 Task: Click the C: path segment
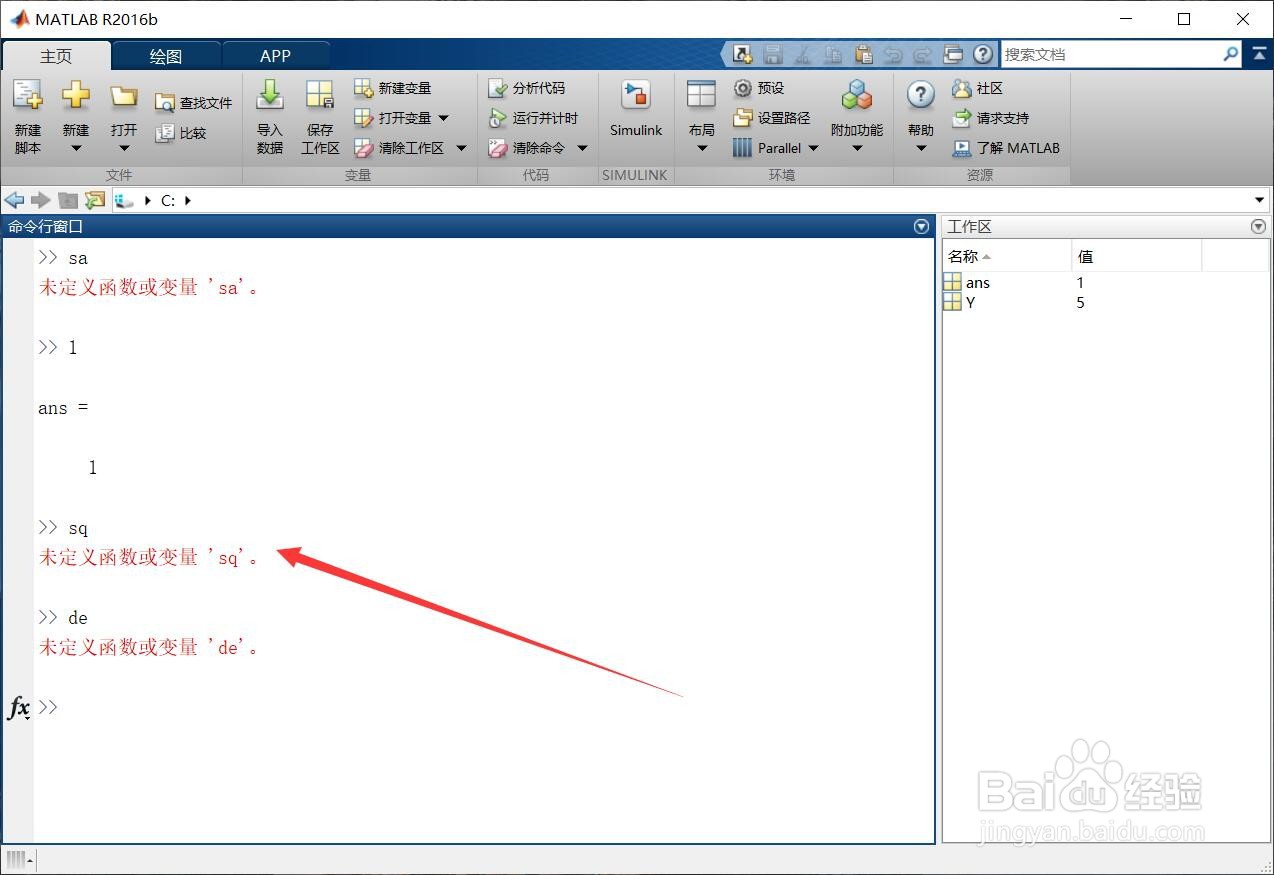point(168,200)
